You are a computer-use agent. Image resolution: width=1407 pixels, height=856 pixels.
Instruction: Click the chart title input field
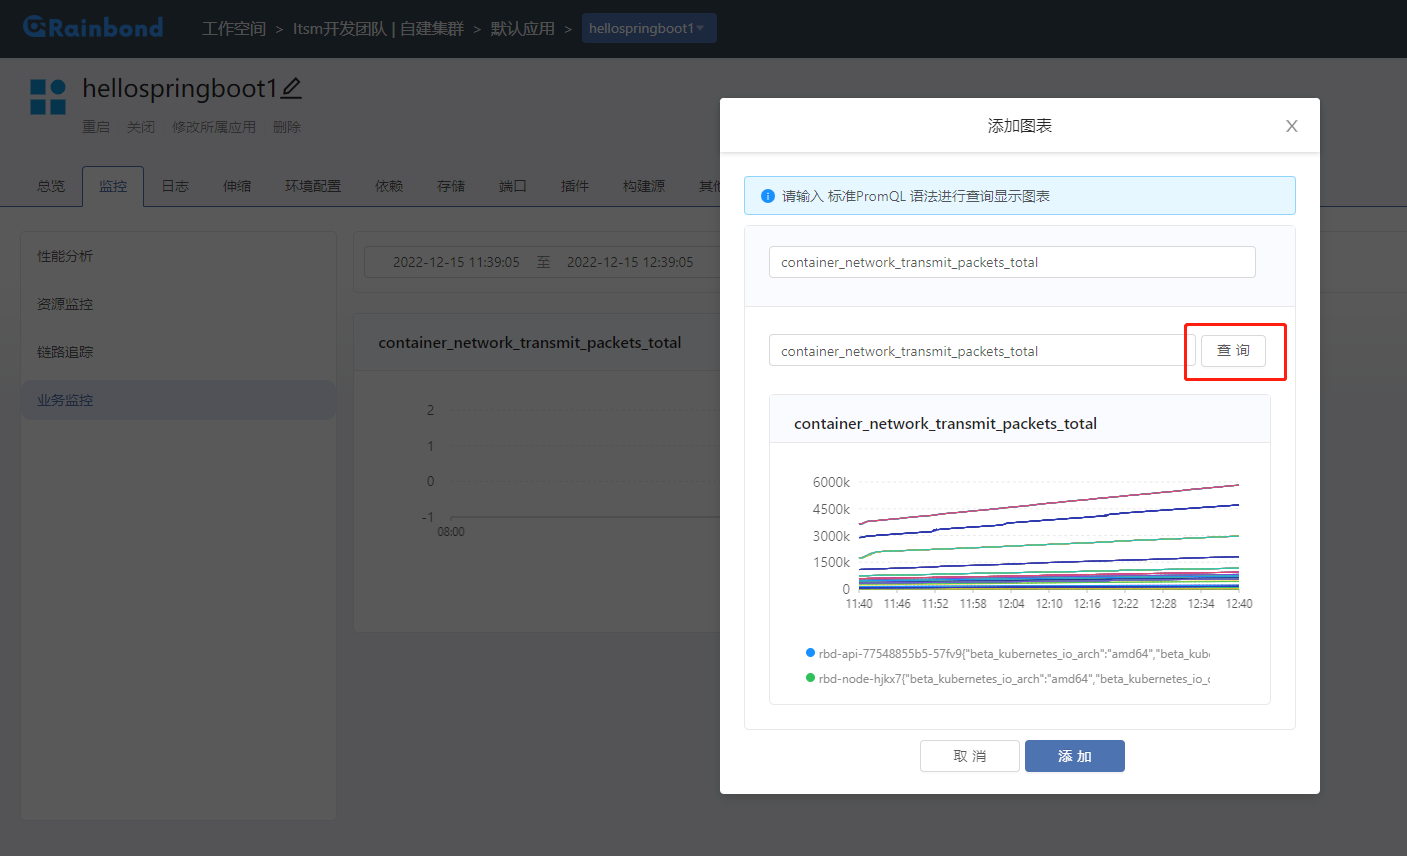tap(1011, 261)
